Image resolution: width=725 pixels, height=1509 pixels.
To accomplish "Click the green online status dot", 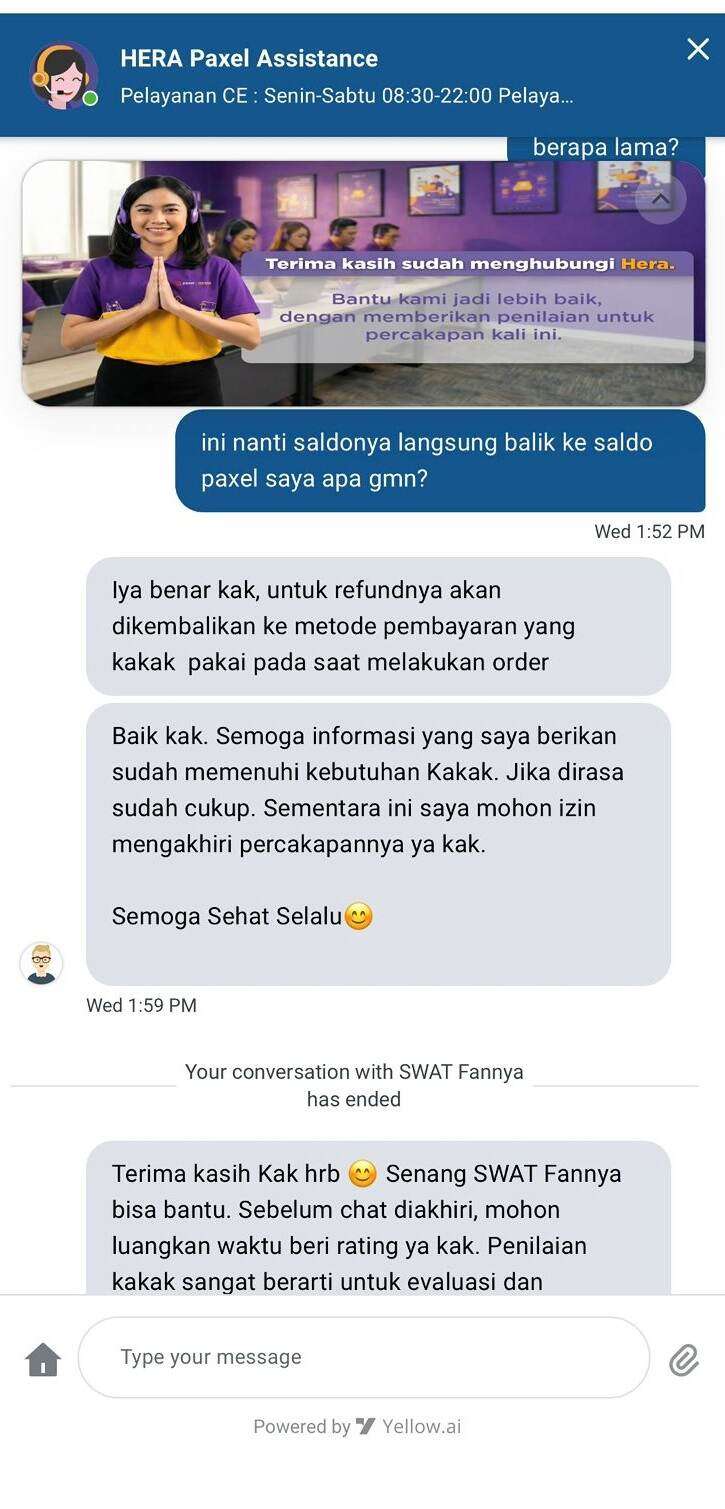I will 90,98.
